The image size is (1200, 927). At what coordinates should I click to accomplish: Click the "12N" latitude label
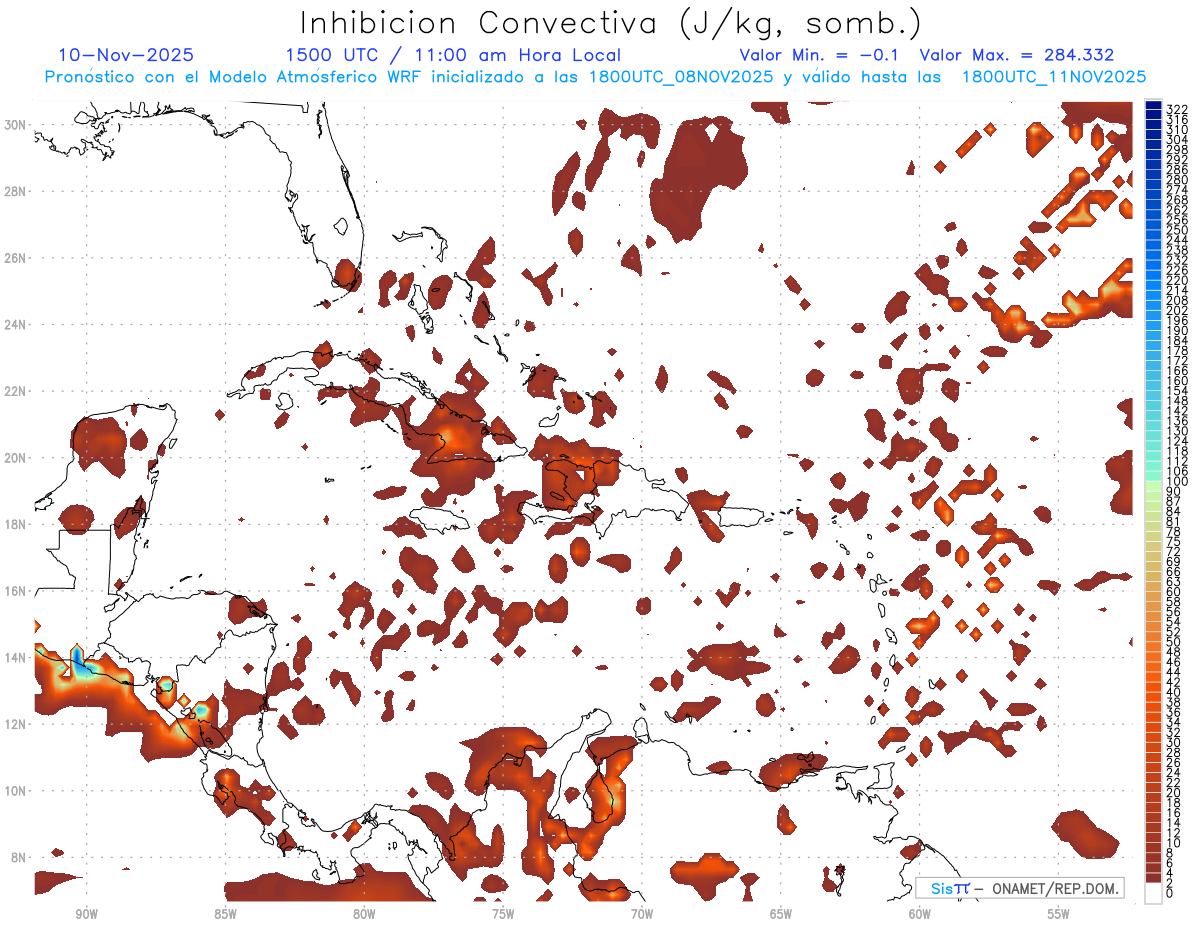[x=16, y=724]
